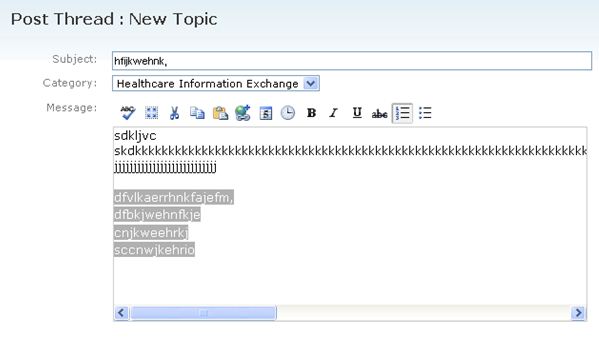599x363 pixels.
Task: Toggle underline formatting
Action: [x=357, y=113]
